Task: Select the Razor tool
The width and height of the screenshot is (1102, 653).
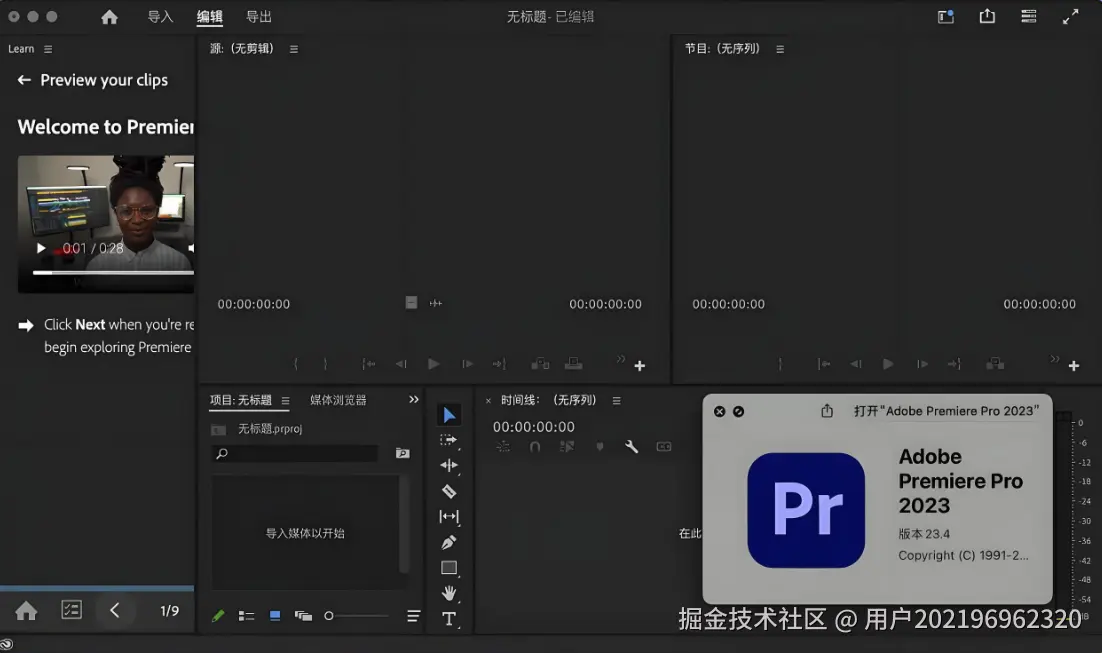Action: point(448,491)
